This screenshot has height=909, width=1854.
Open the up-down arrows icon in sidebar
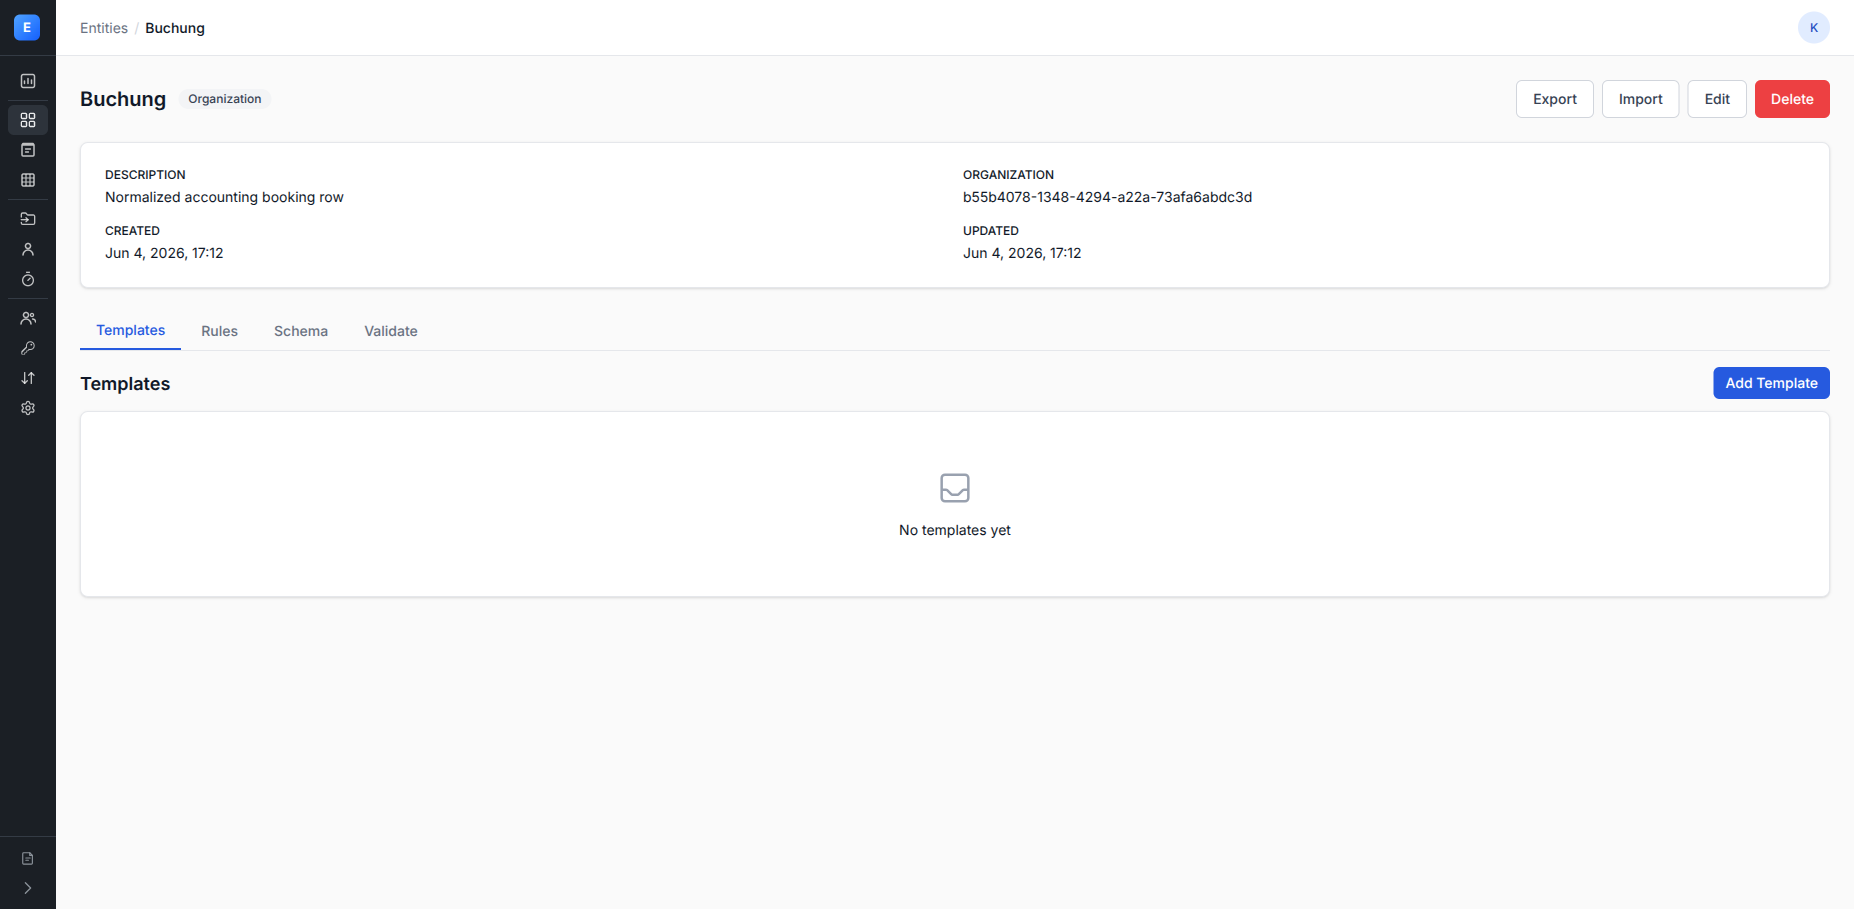click(x=28, y=378)
